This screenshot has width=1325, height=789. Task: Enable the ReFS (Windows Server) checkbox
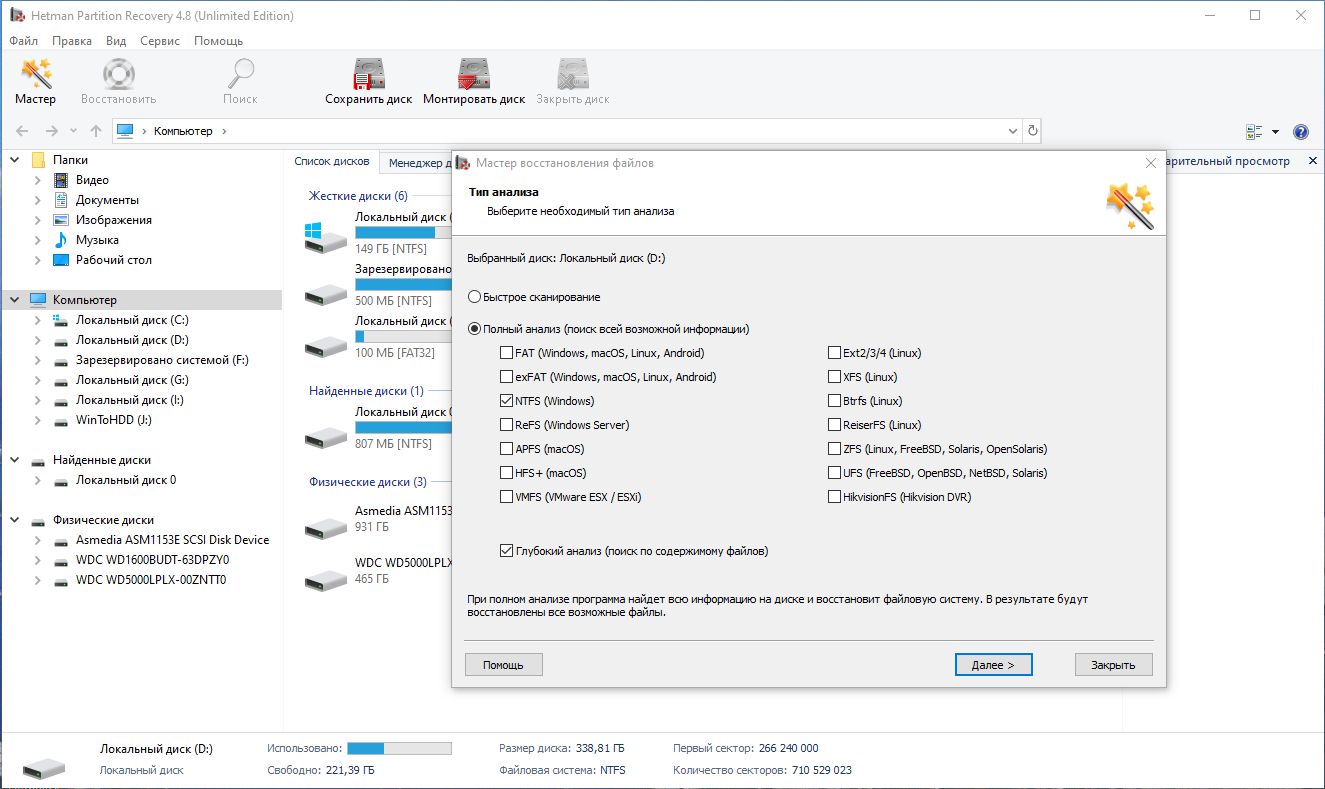click(x=506, y=425)
